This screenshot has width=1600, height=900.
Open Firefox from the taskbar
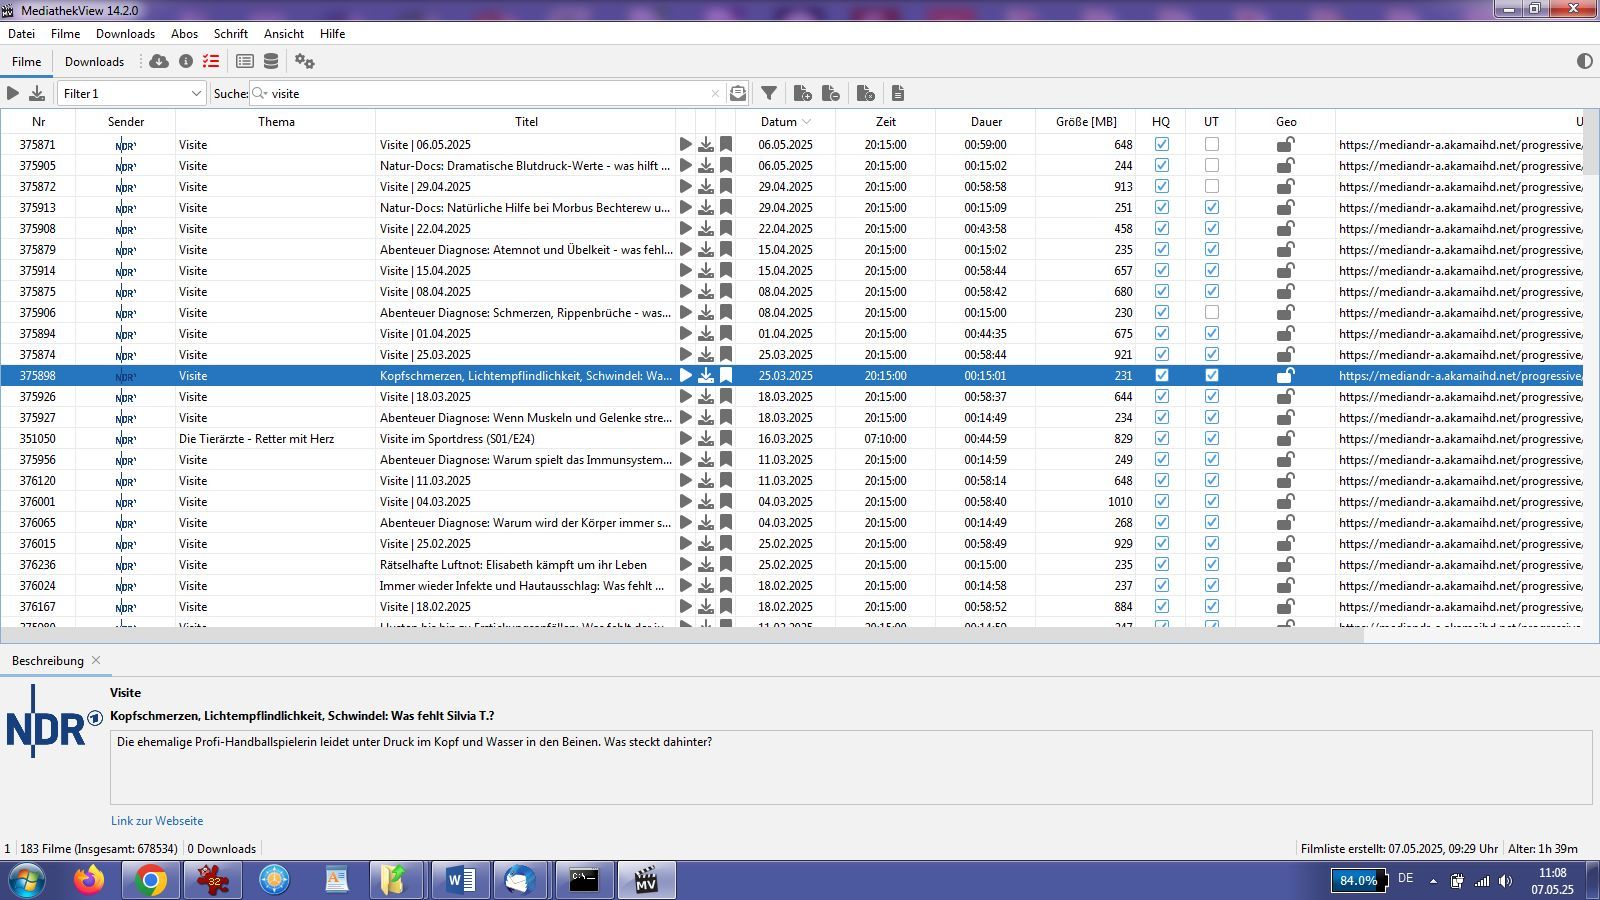coord(89,880)
